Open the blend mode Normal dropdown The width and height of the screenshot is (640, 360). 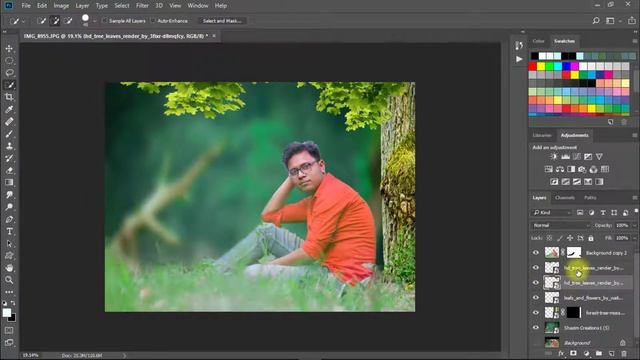click(561, 225)
